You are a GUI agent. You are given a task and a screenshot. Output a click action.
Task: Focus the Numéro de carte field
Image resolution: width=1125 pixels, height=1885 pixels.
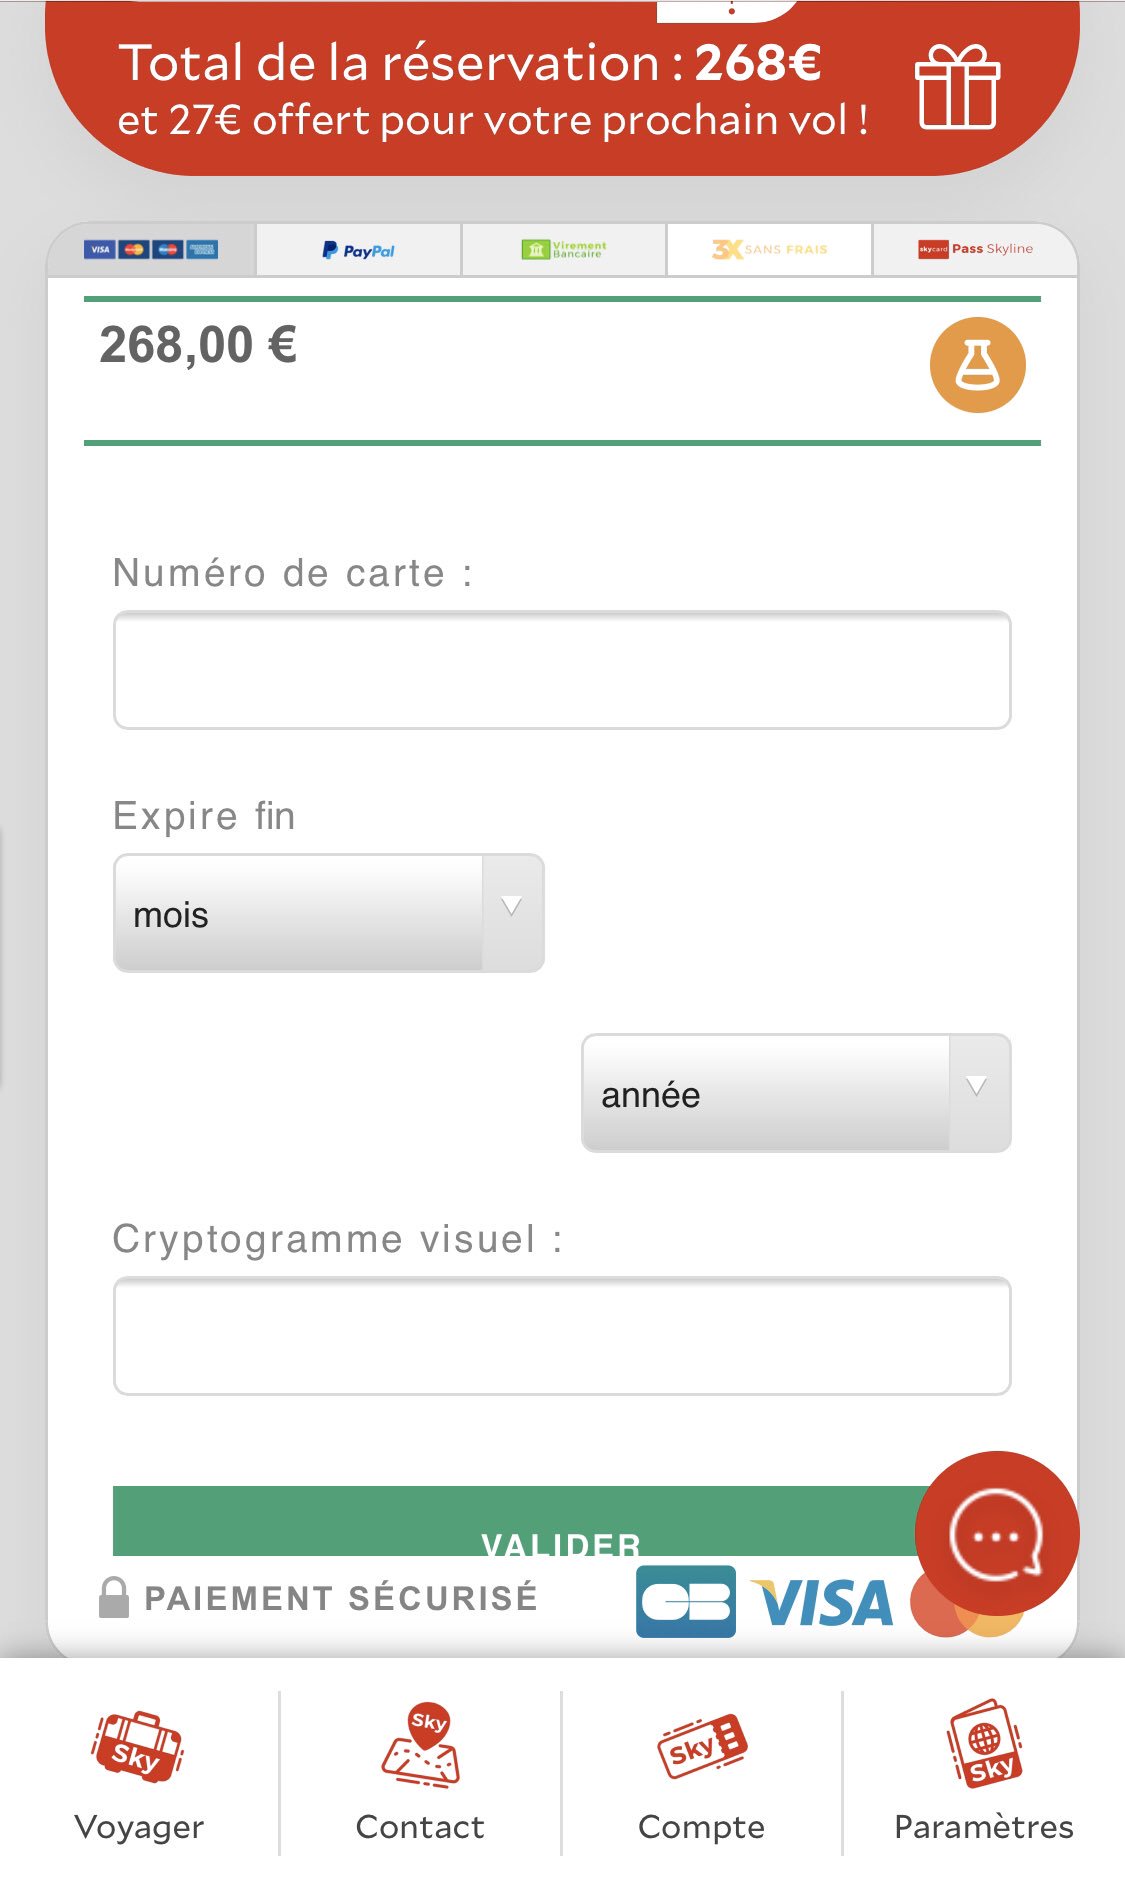[x=562, y=670]
